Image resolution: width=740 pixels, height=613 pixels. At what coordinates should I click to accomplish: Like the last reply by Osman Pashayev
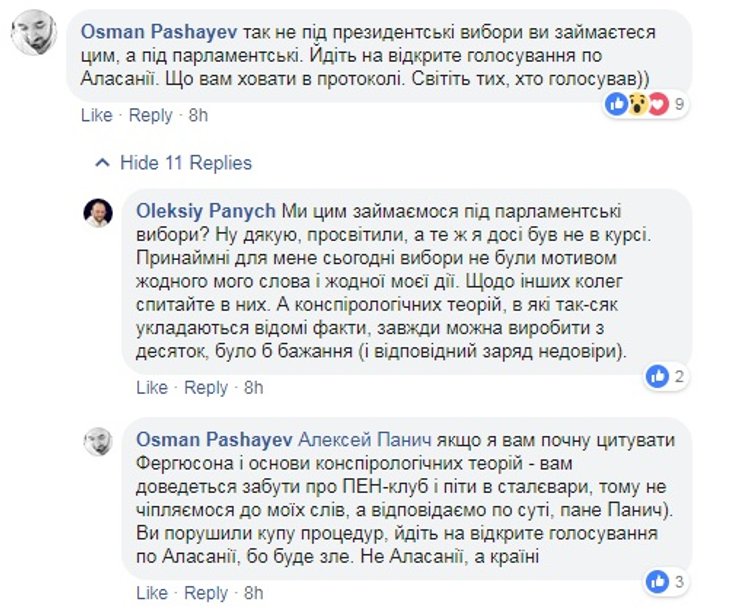click(x=152, y=593)
